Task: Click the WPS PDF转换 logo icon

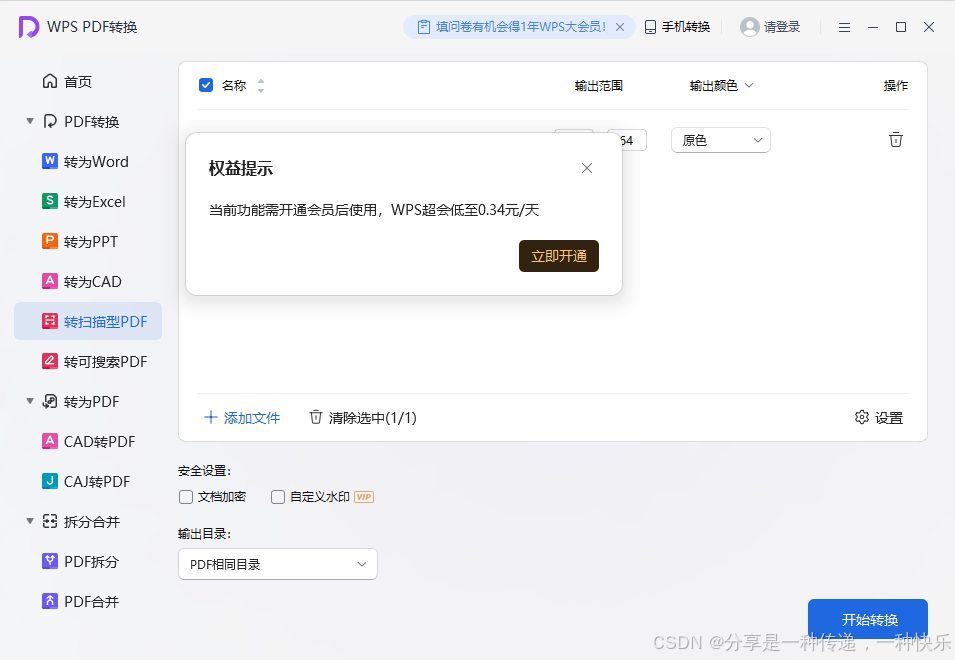Action: tap(29, 27)
